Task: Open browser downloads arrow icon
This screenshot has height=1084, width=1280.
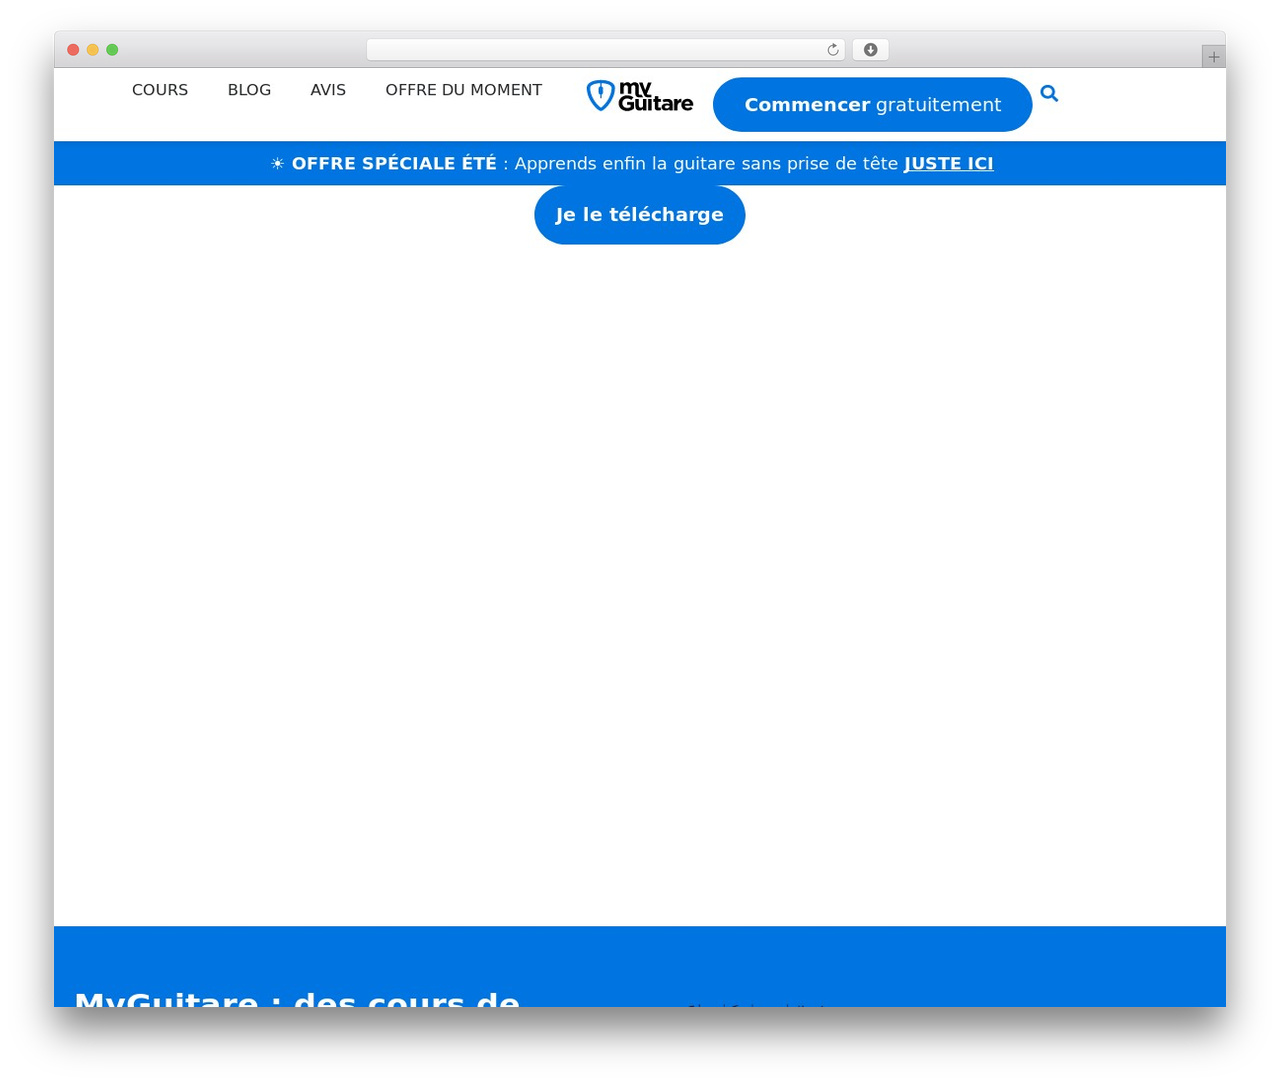Action: click(870, 50)
